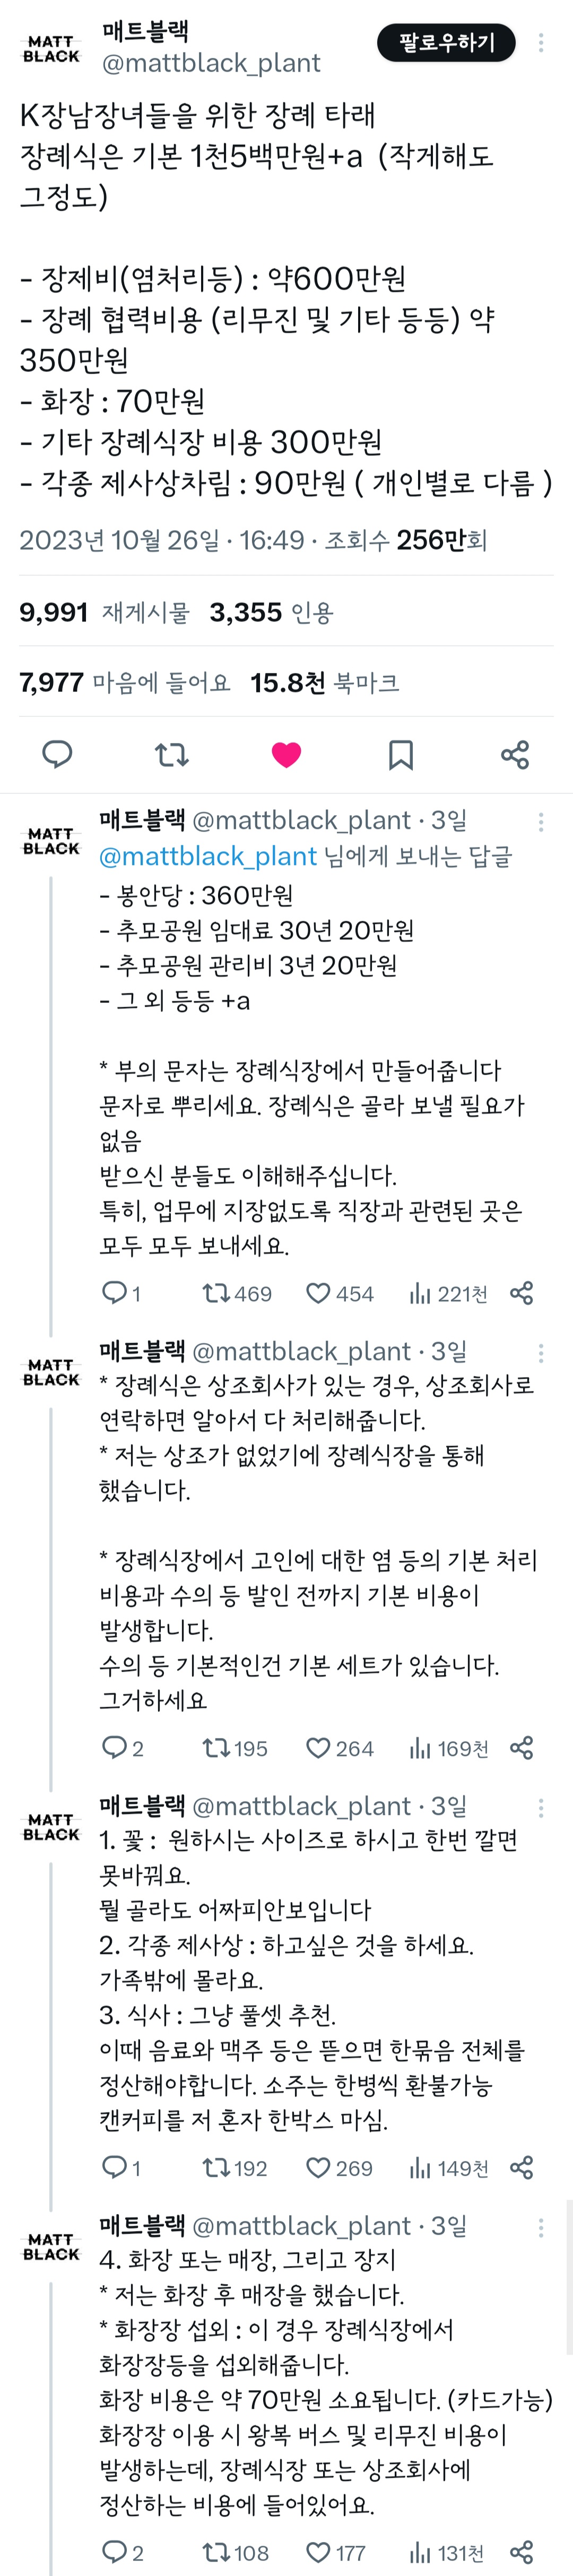
Task: View analytics showing 221천 views
Action: [448, 1294]
